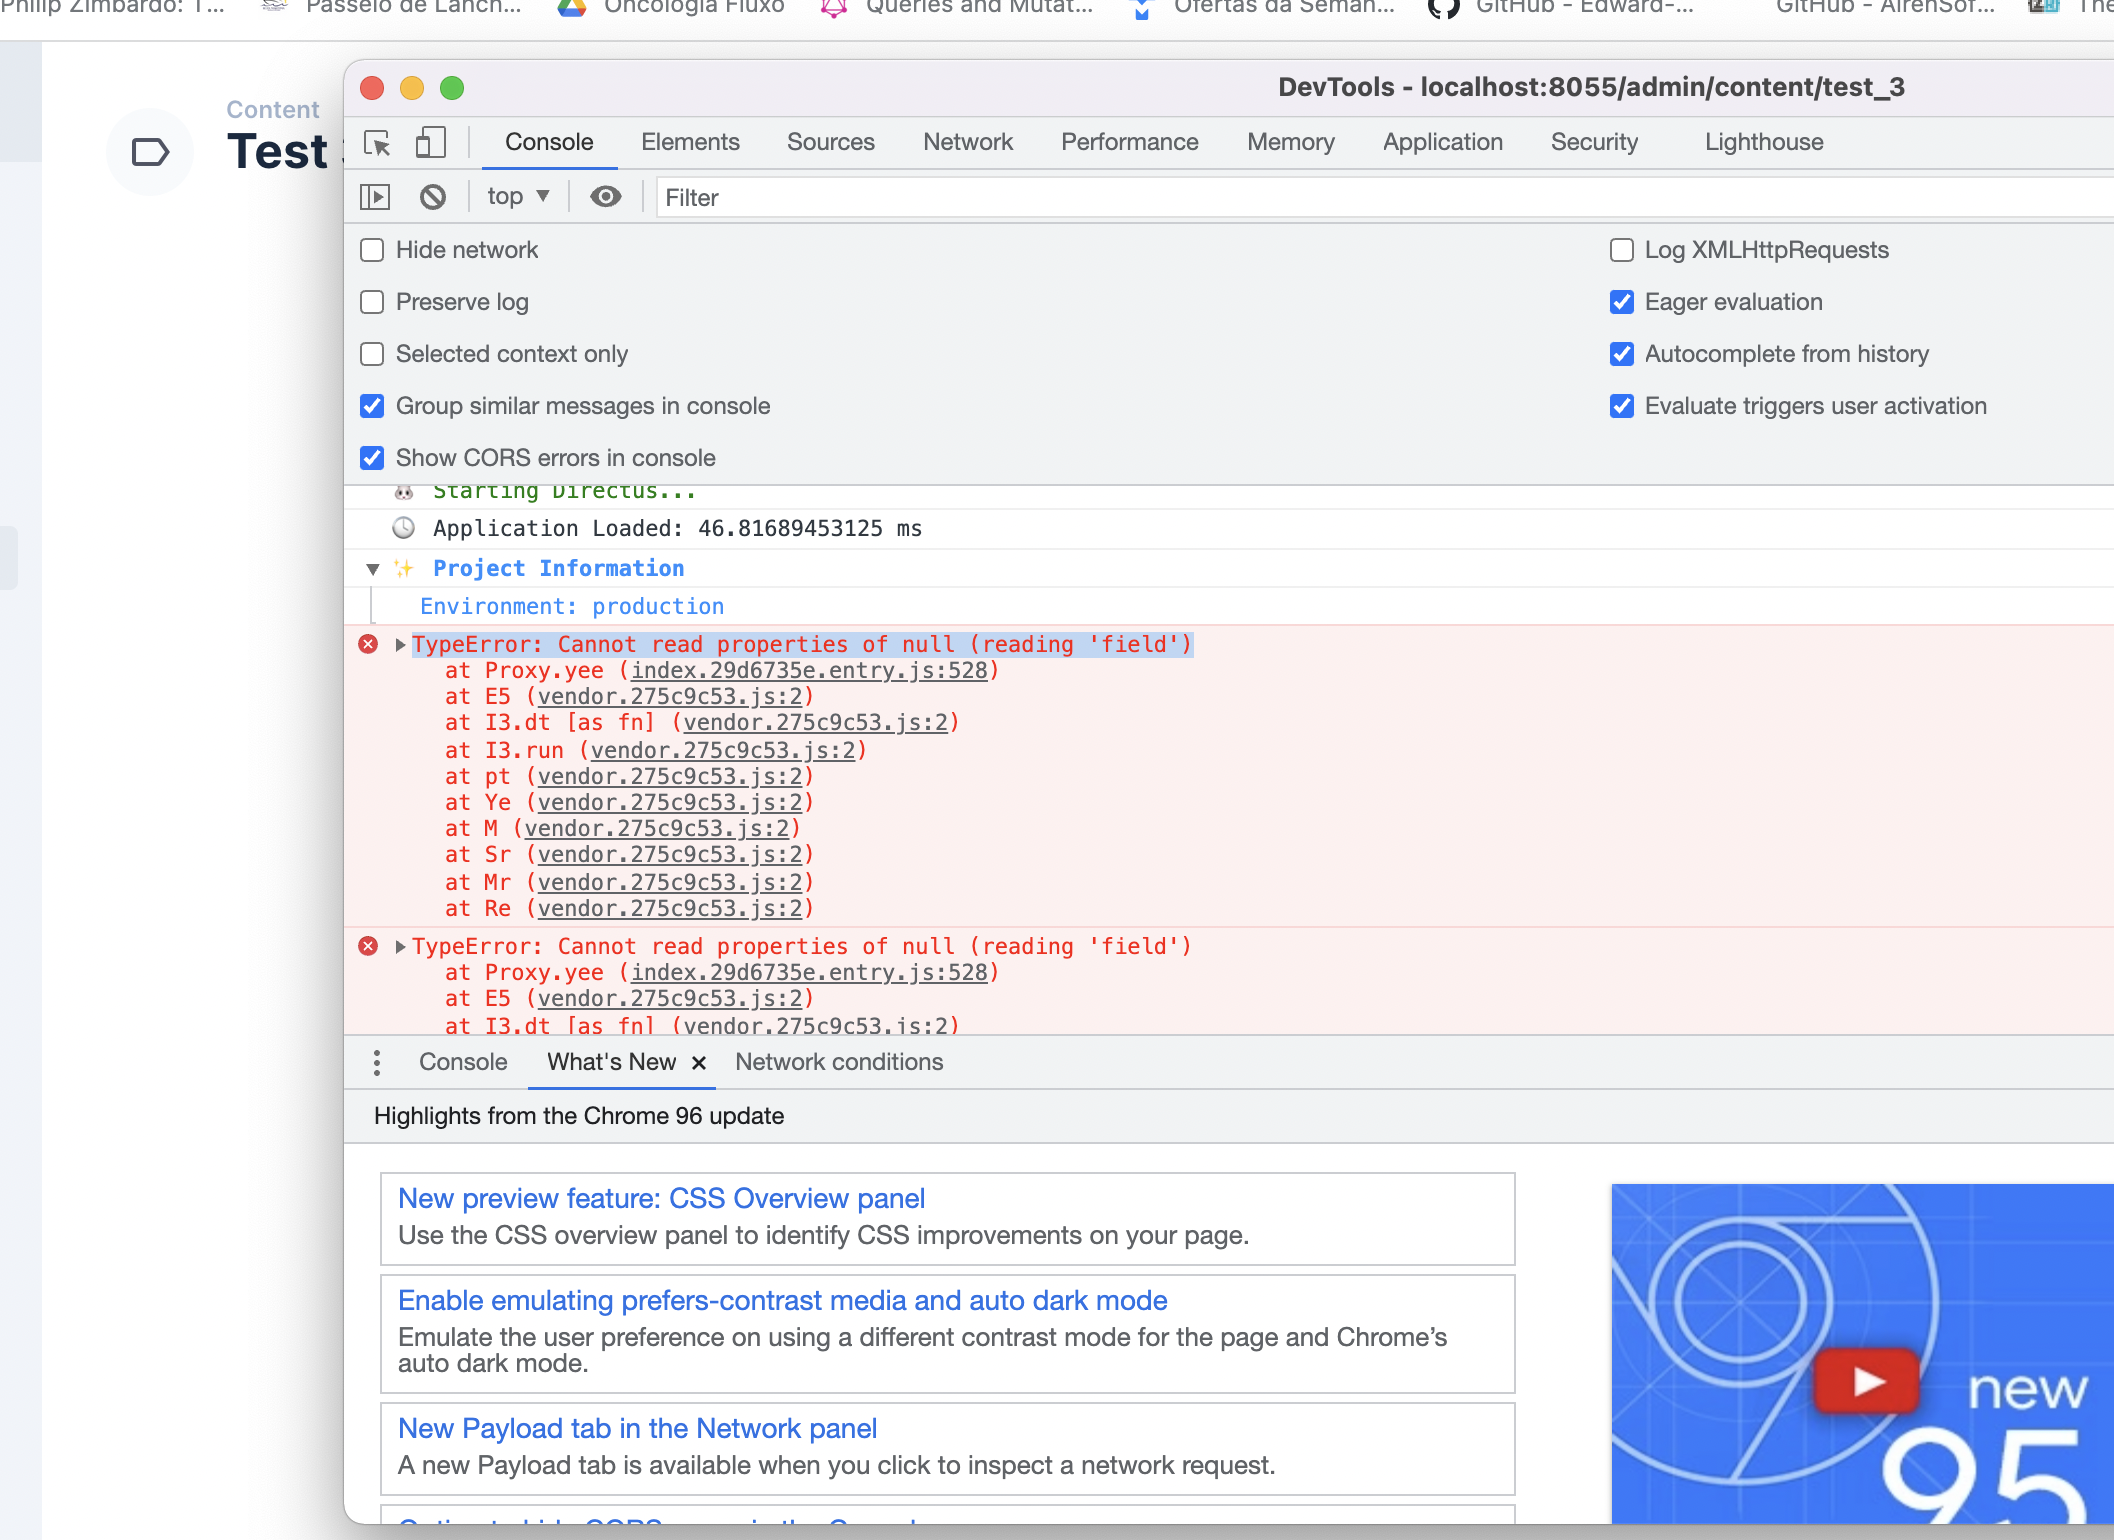Activate the inspect element picker icon
The width and height of the screenshot is (2114, 1540).
pyautogui.click(x=378, y=143)
